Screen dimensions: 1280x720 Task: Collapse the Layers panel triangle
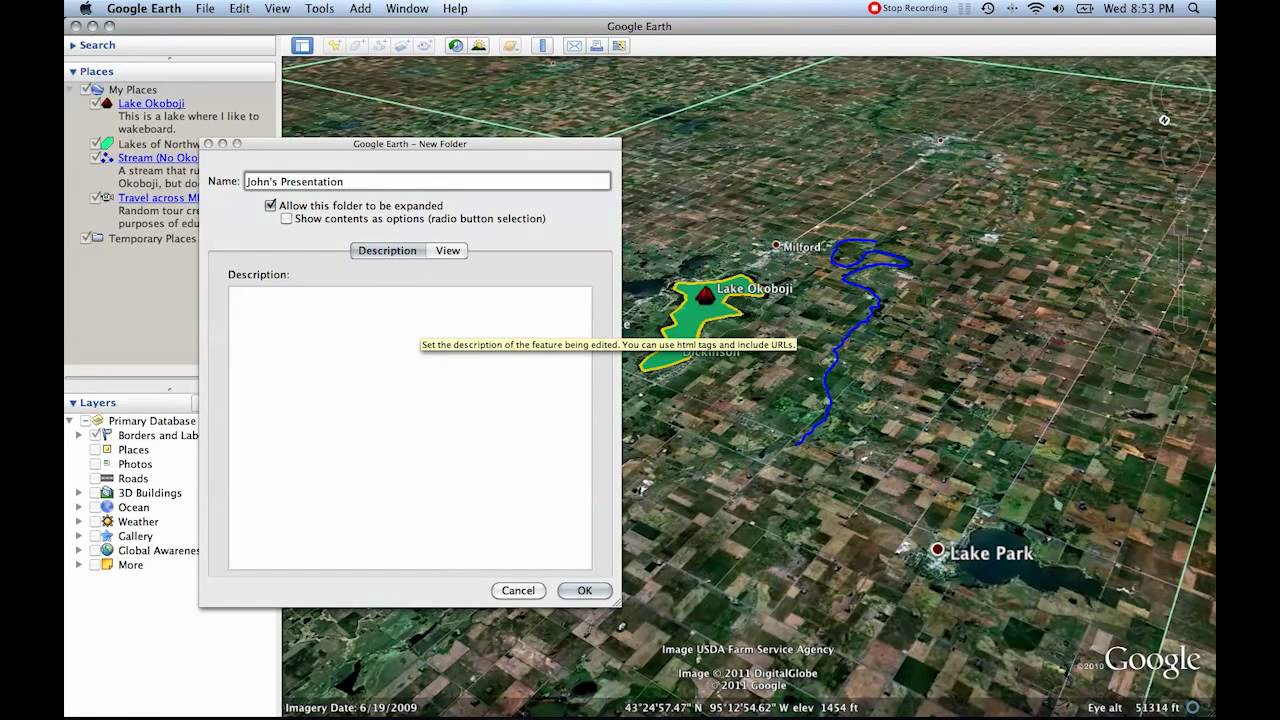click(x=73, y=403)
